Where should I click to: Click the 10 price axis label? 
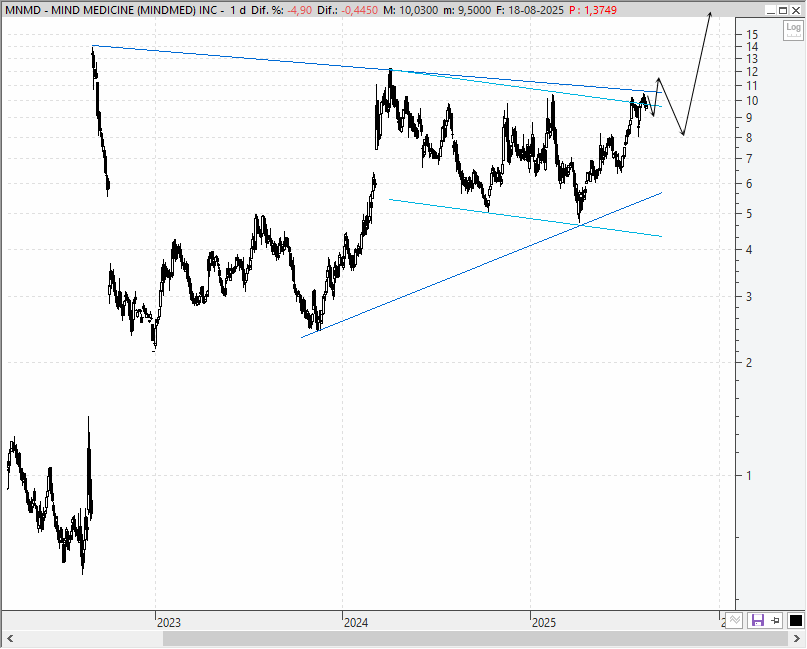pyautogui.click(x=752, y=101)
